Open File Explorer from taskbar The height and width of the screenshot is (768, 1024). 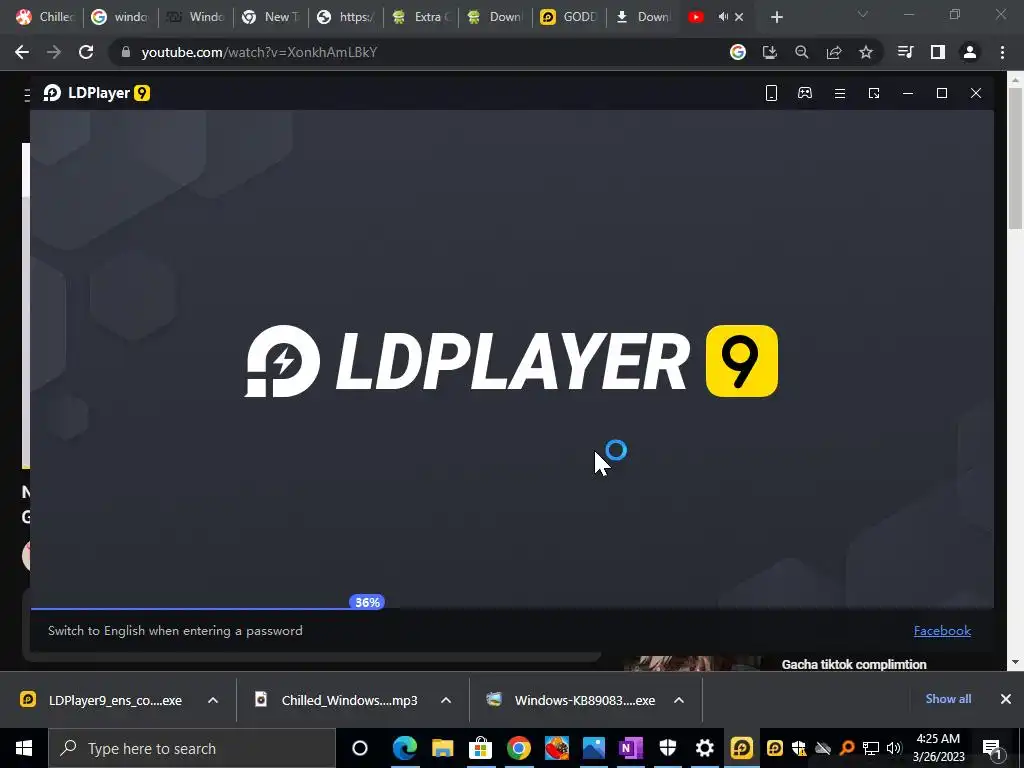click(x=443, y=748)
